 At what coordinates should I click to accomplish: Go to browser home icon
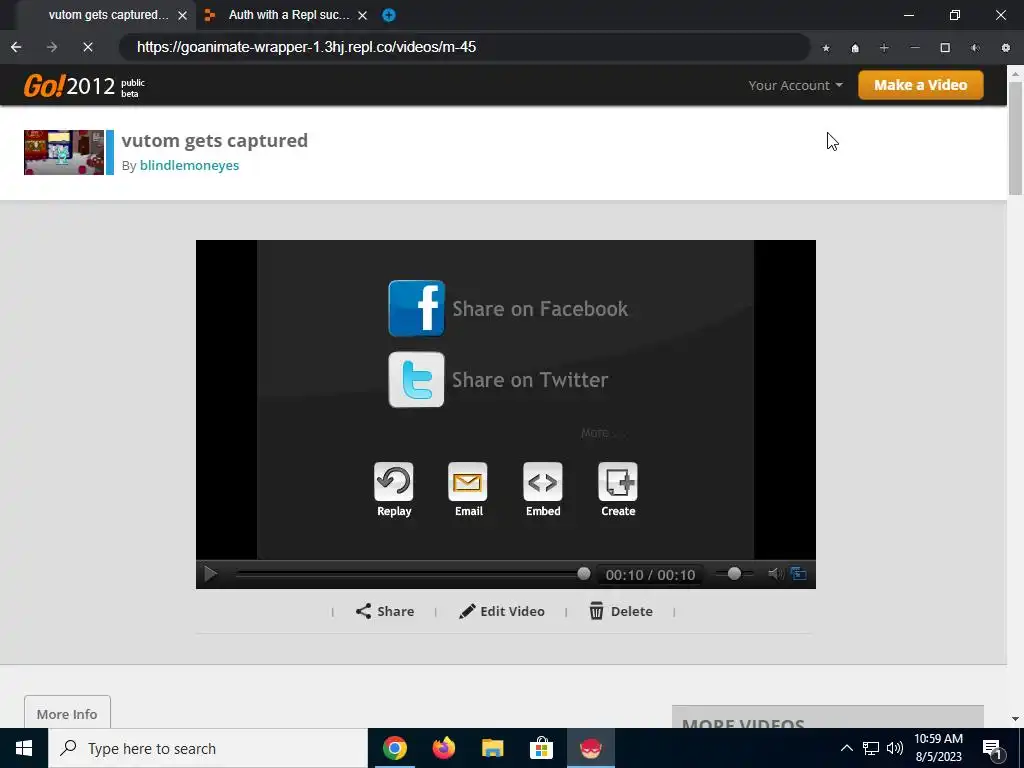pos(855,48)
